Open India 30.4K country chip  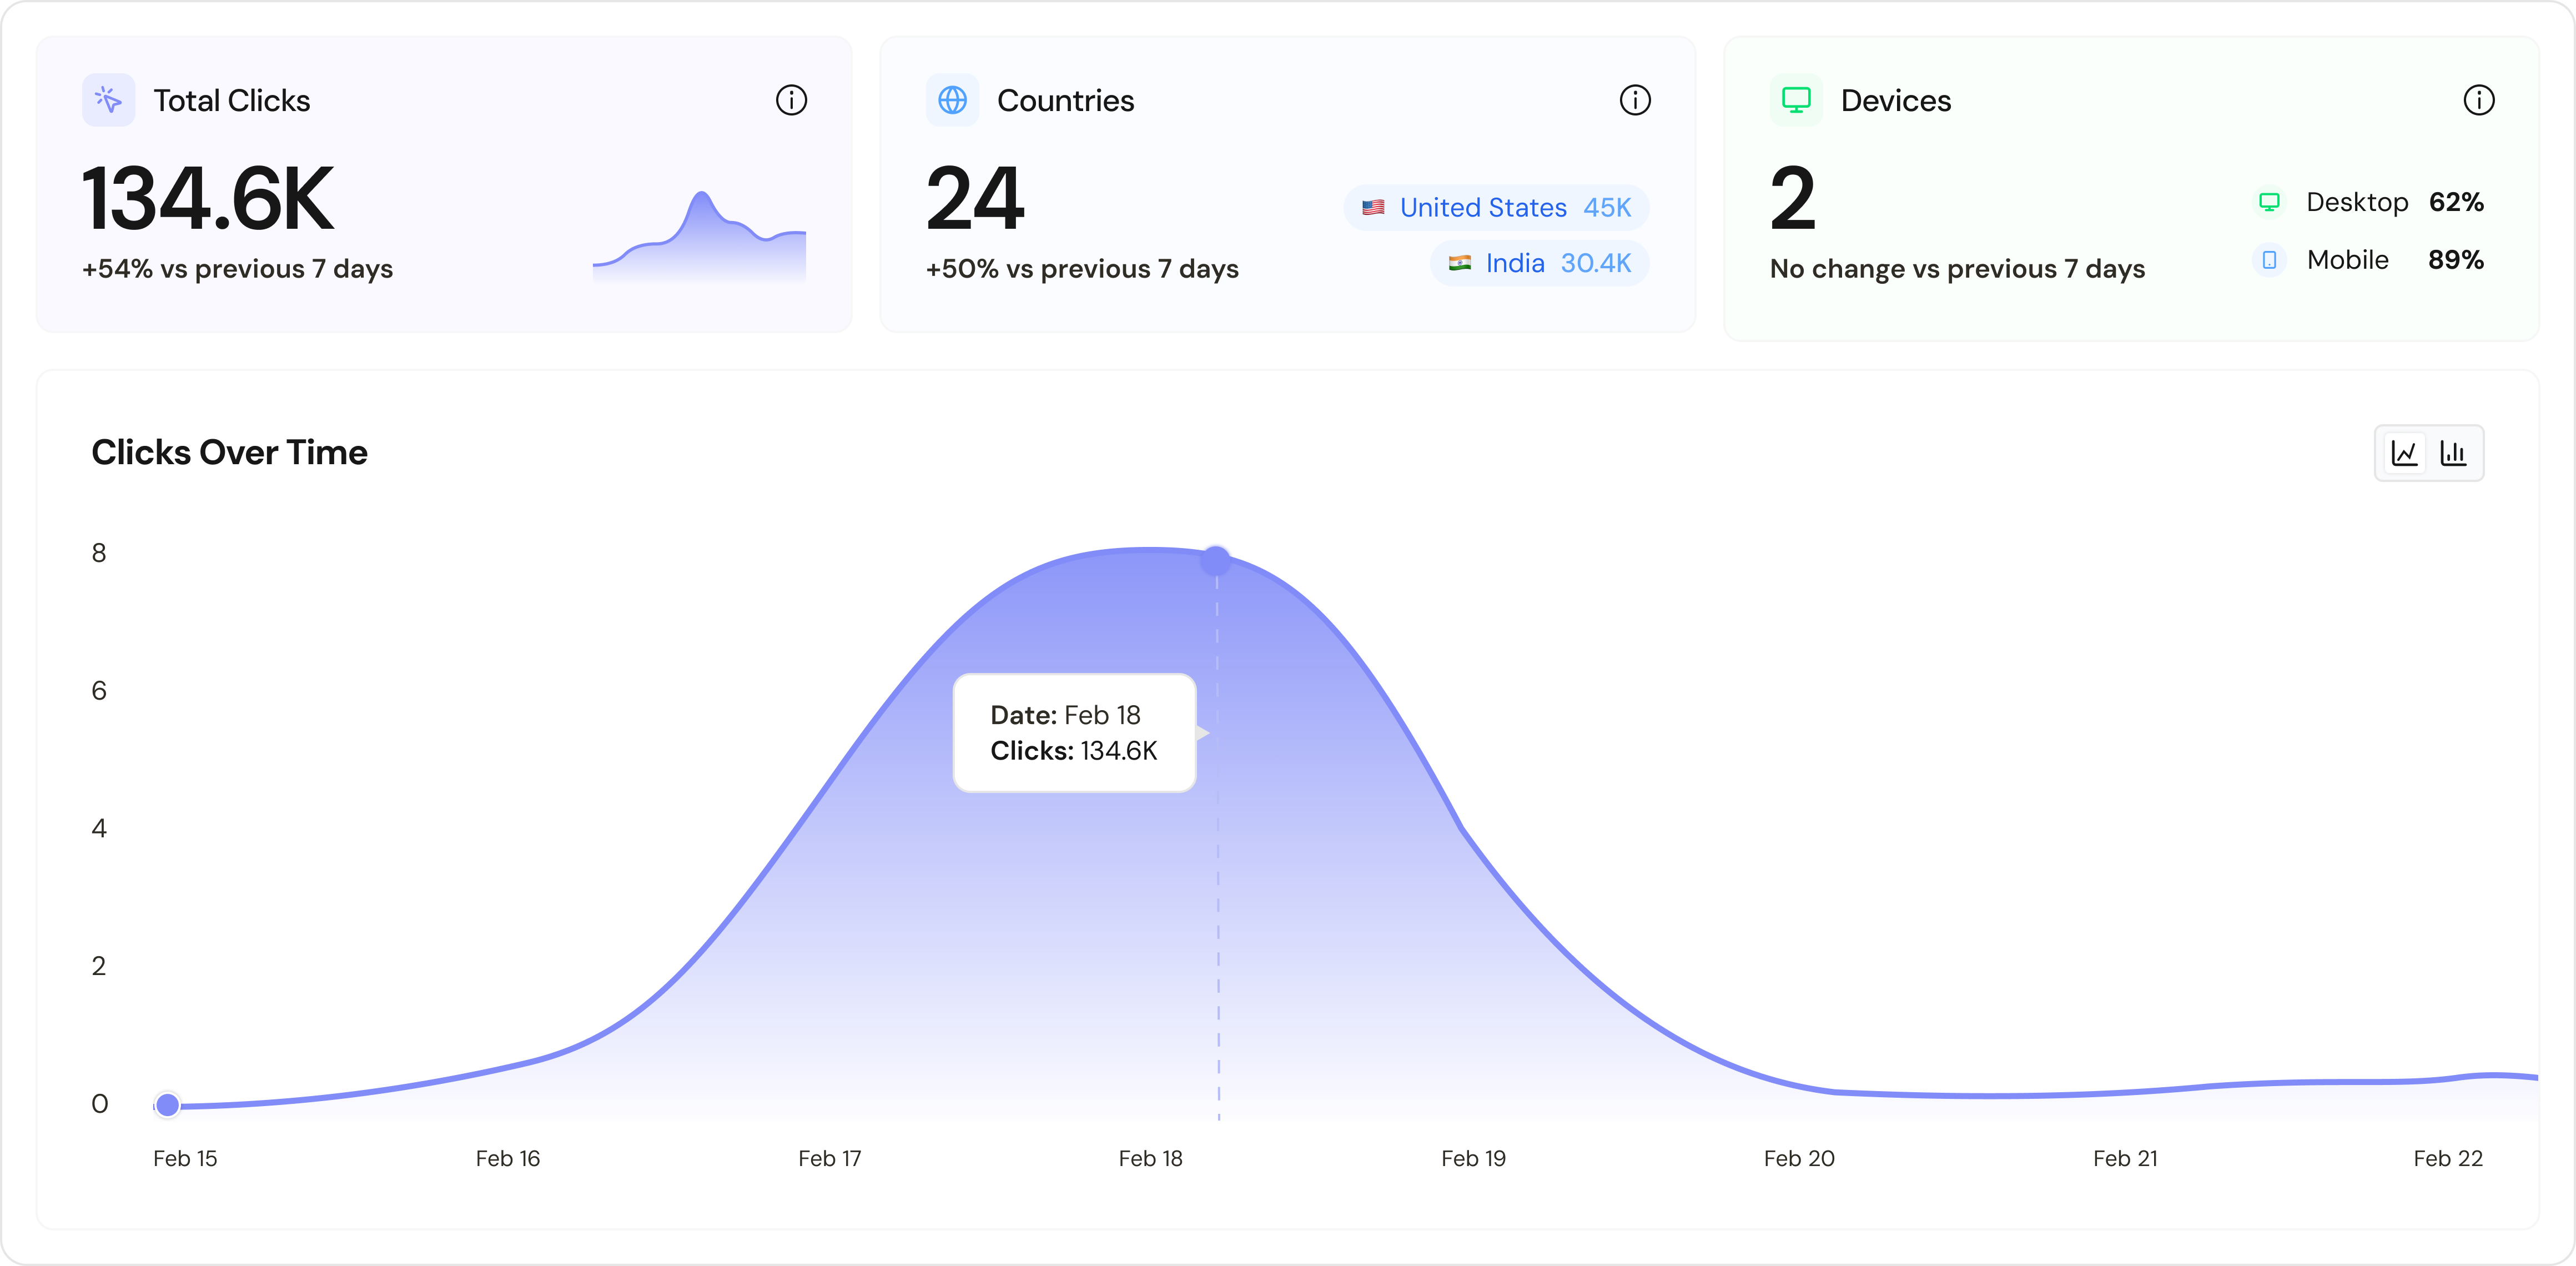(x=1539, y=263)
